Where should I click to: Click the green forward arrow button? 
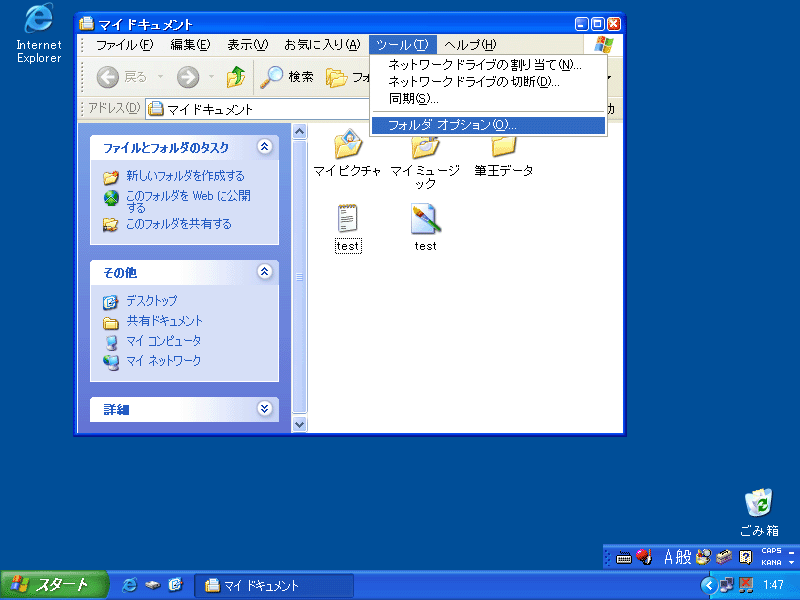pyautogui.click(x=188, y=77)
